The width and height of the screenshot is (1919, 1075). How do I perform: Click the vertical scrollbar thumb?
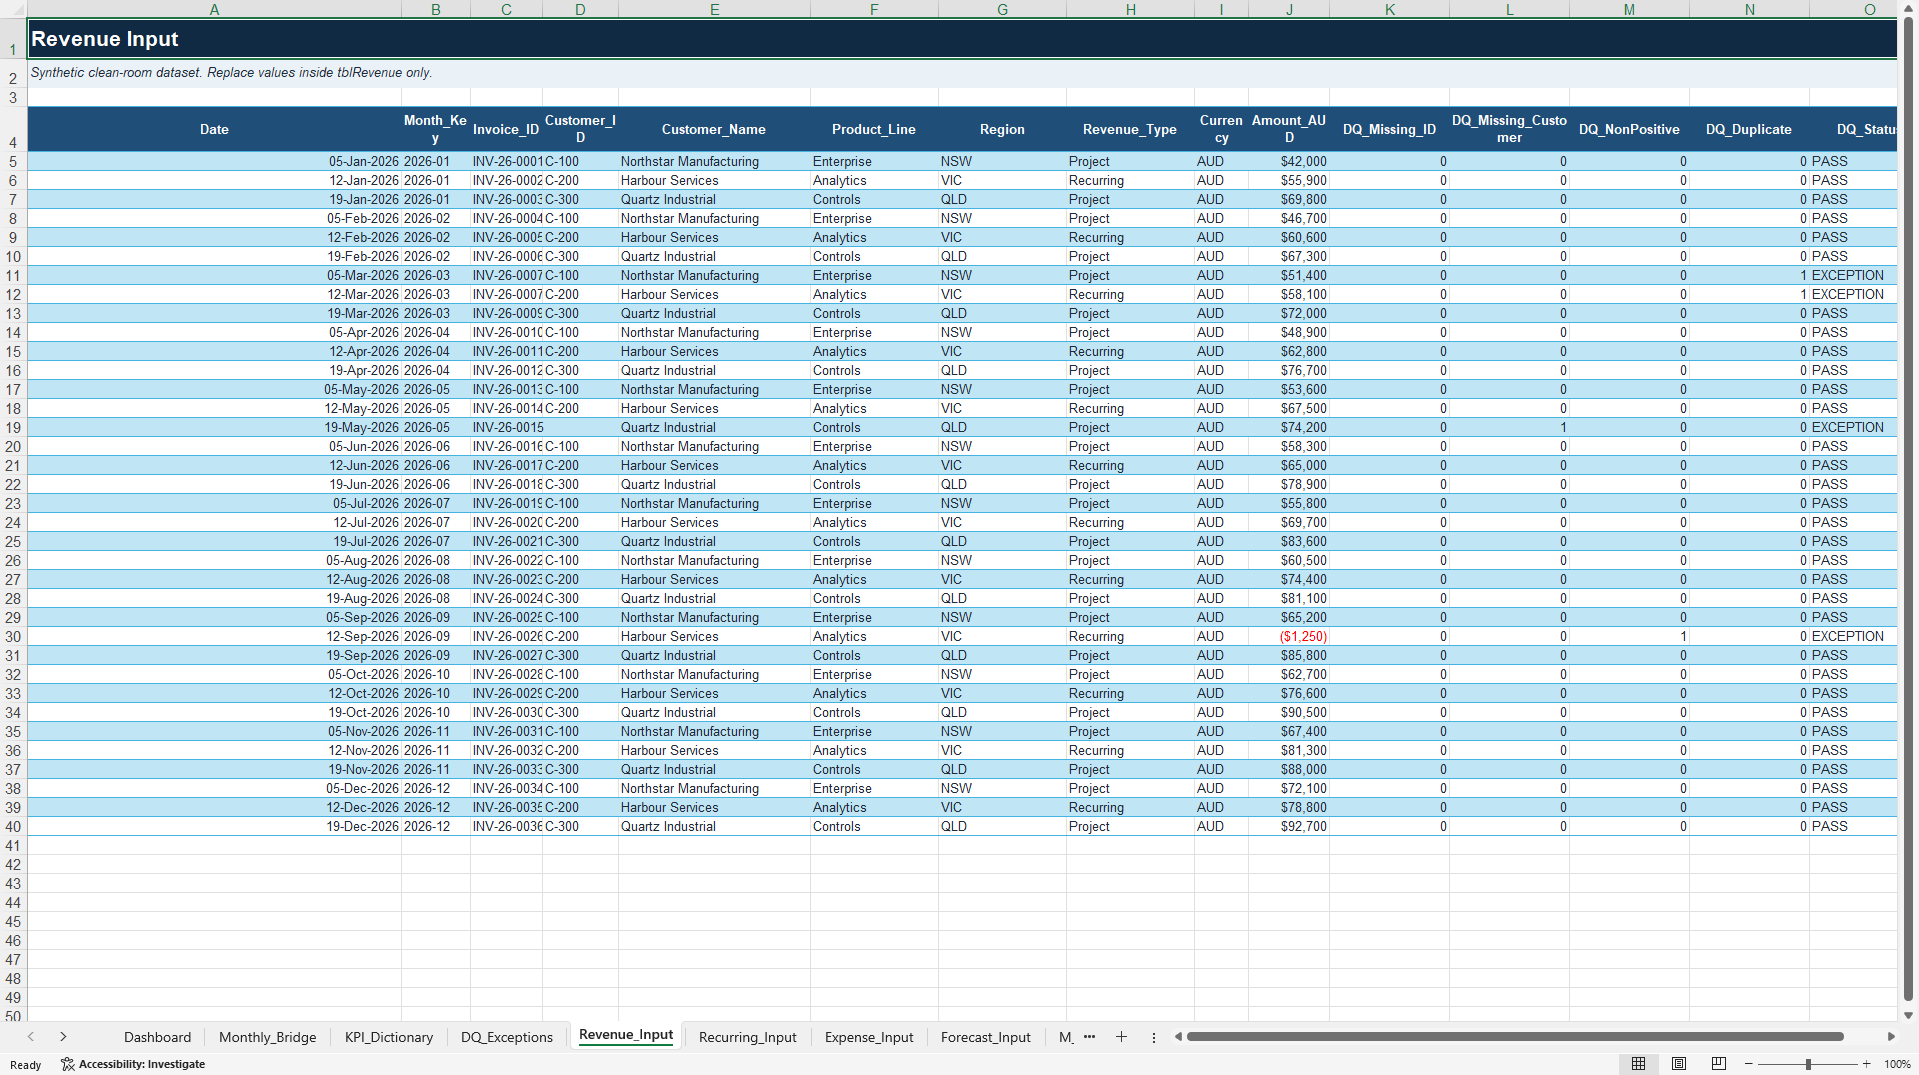[x=1908, y=508]
